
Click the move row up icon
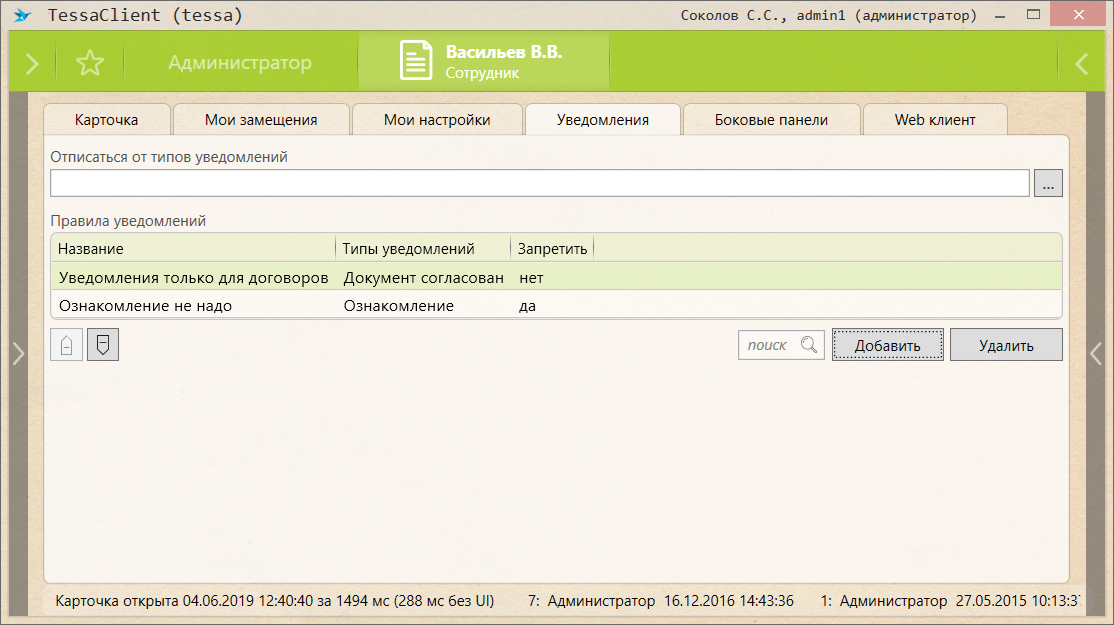click(x=66, y=345)
